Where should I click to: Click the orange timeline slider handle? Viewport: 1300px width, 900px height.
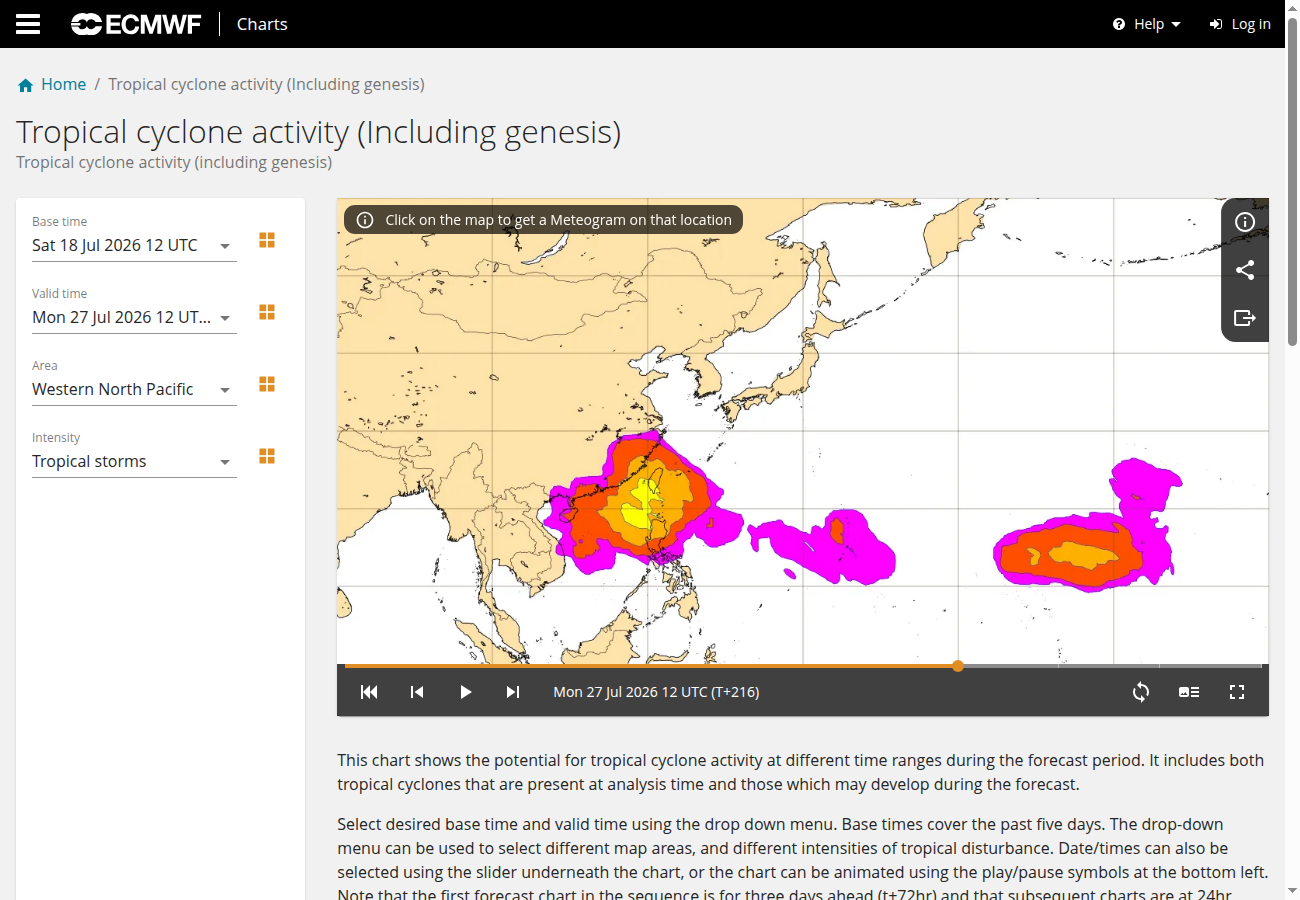[958, 666]
